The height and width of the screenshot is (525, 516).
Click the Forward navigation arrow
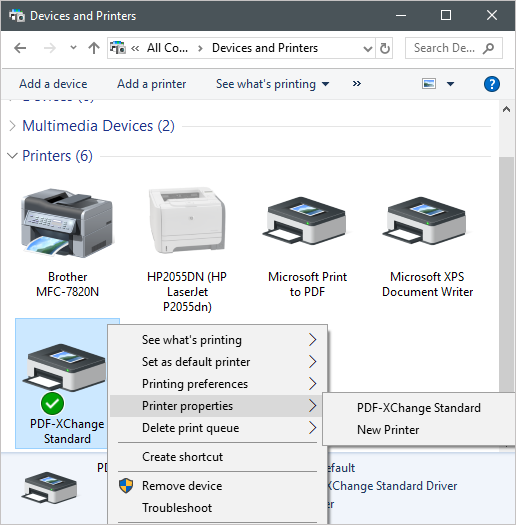tap(50, 48)
